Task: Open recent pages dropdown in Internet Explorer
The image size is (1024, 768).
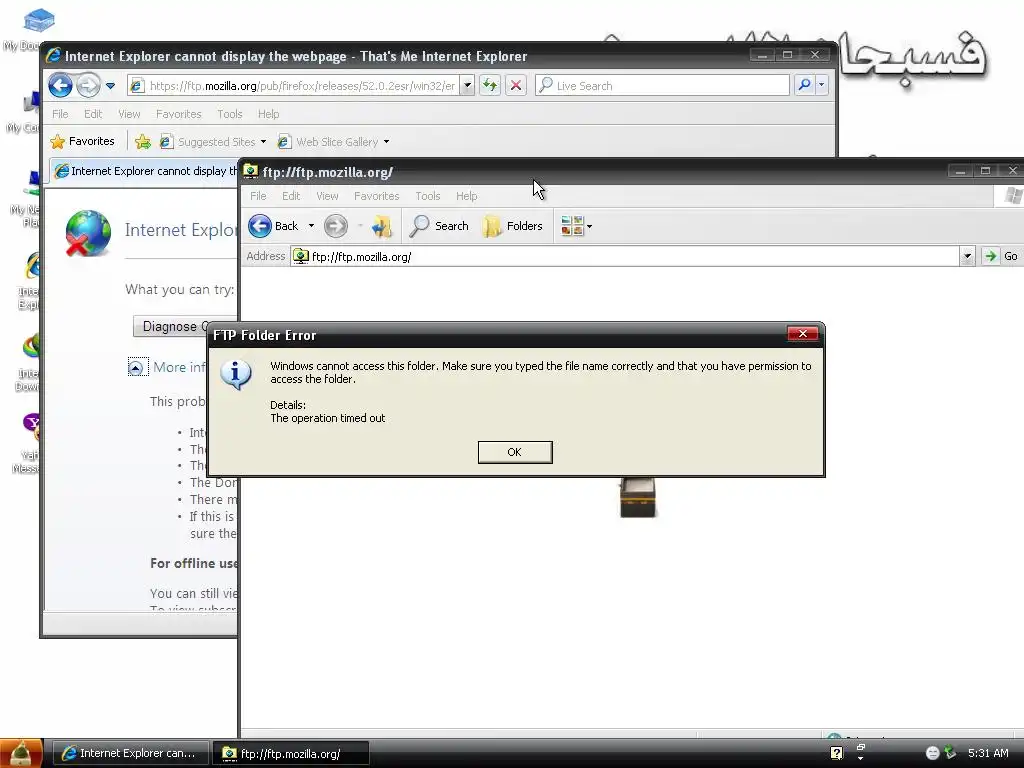Action: (x=110, y=86)
